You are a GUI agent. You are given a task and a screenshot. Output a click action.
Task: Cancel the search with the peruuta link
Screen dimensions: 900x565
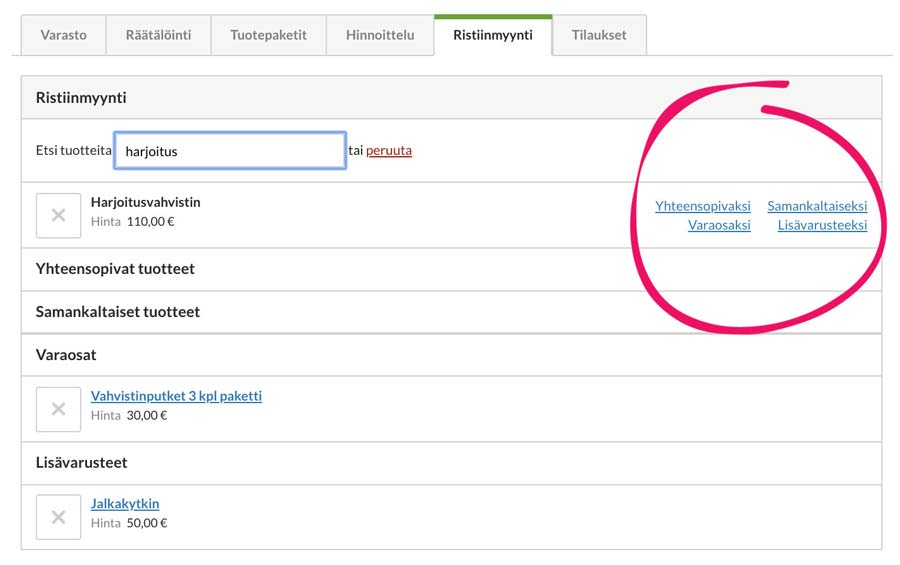[x=389, y=150]
